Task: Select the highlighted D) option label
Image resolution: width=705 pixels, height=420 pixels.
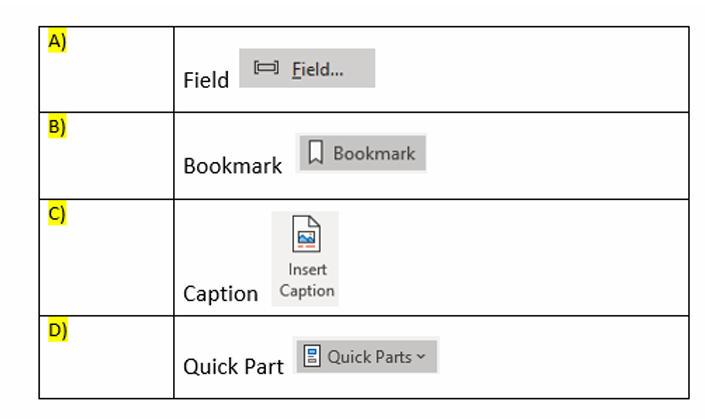Action: coord(56,331)
